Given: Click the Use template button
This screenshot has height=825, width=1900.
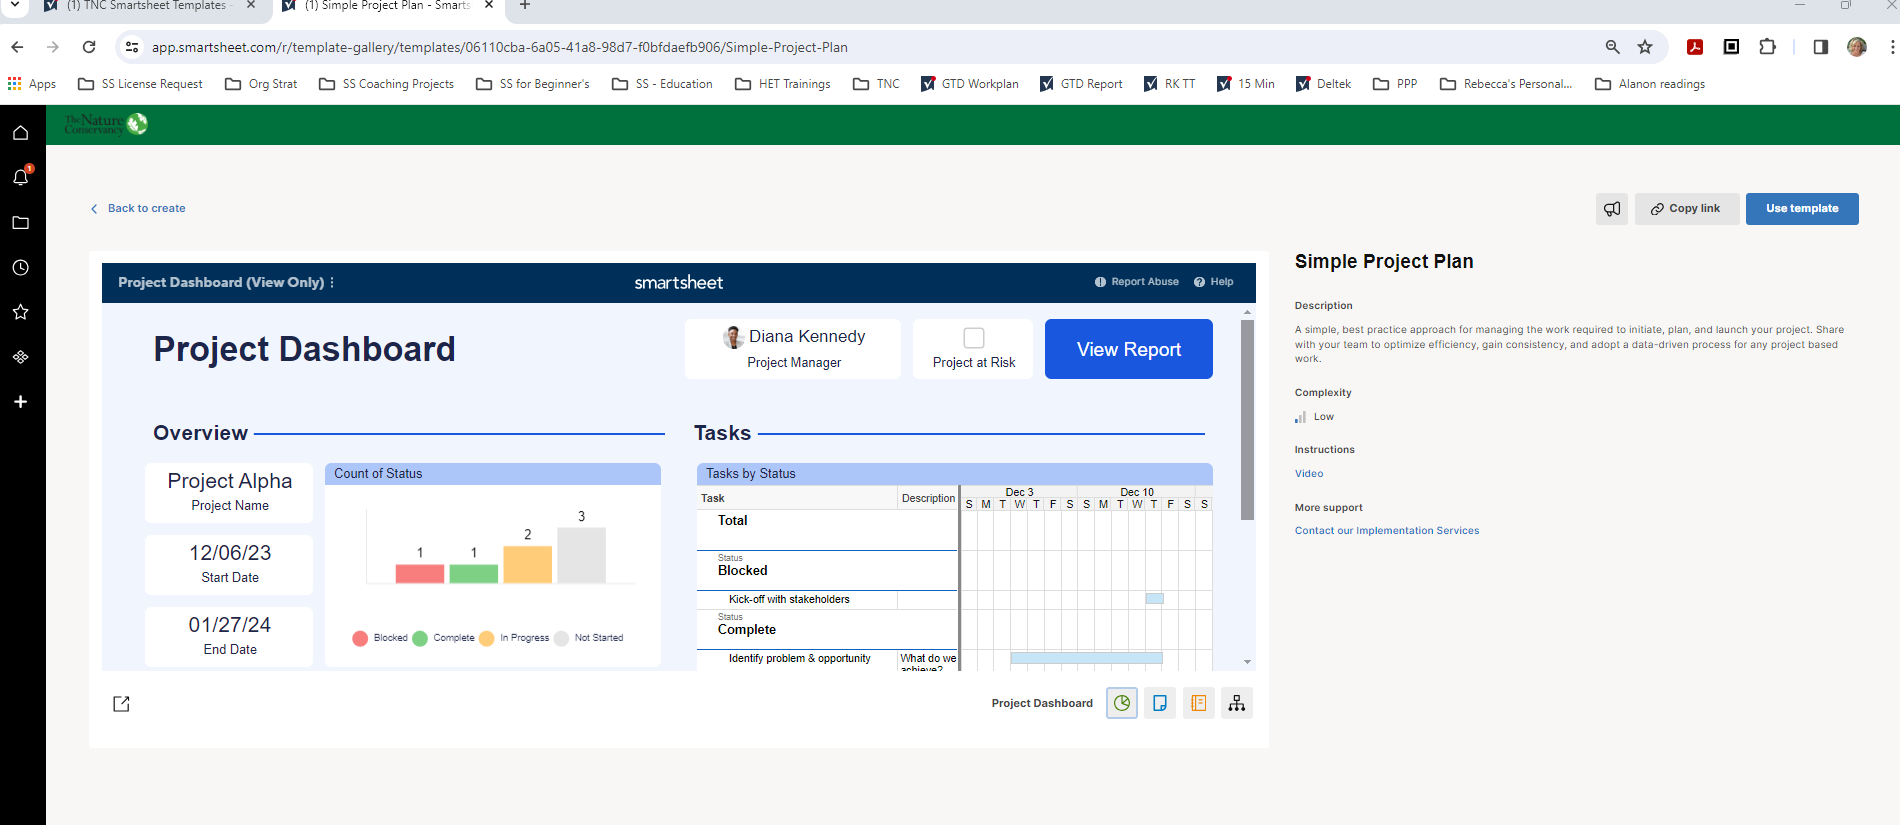Looking at the screenshot, I should (1802, 209).
